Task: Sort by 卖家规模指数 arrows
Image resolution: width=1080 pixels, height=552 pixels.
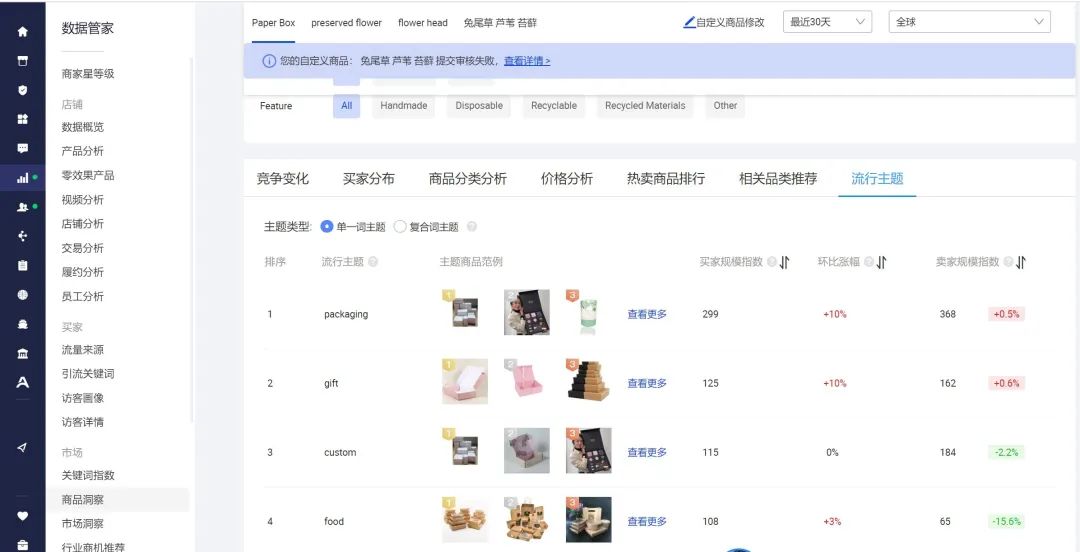Action: [1021, 262]
